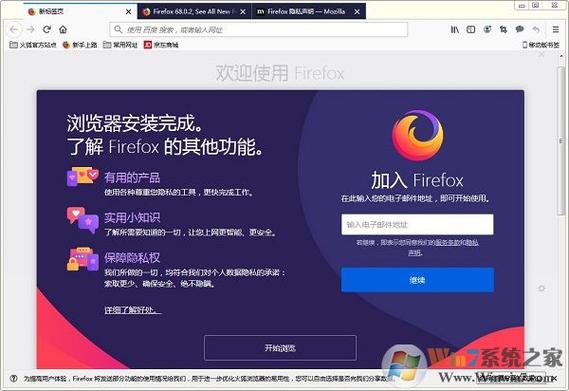Dismiss the welcome overlay with the X
The height and width of the screenshot is (391, 569).
542,54
